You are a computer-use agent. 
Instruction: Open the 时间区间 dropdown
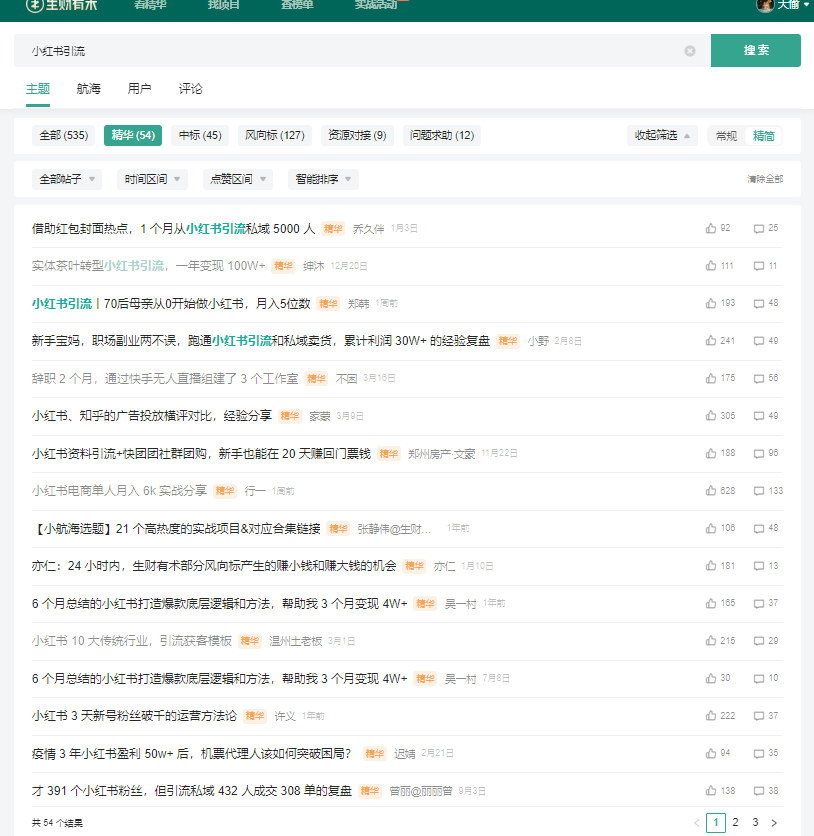coord(152,179)
